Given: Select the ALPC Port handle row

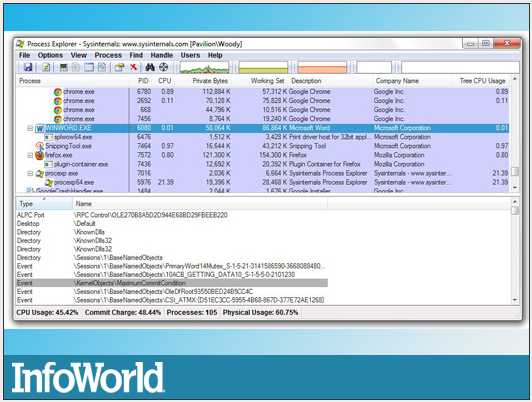Looking at the screenshot, I should [172, 215].
